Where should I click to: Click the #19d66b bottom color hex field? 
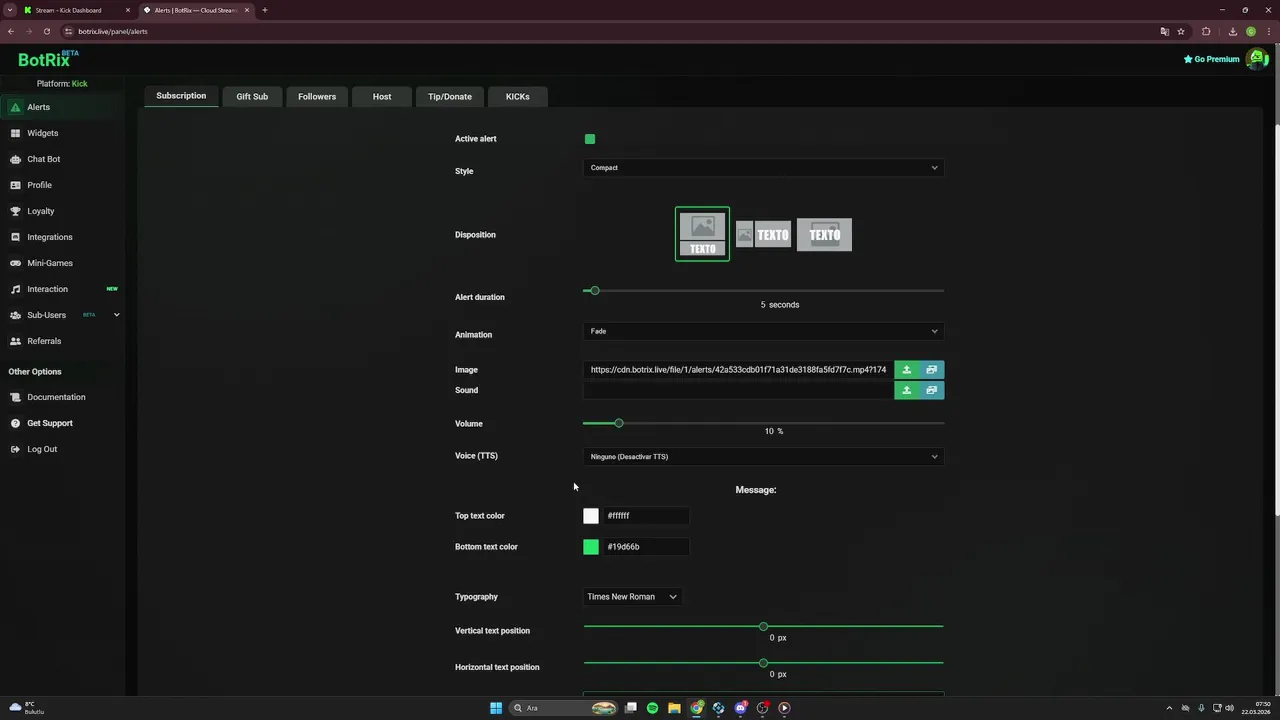click(x=646, y=547)
